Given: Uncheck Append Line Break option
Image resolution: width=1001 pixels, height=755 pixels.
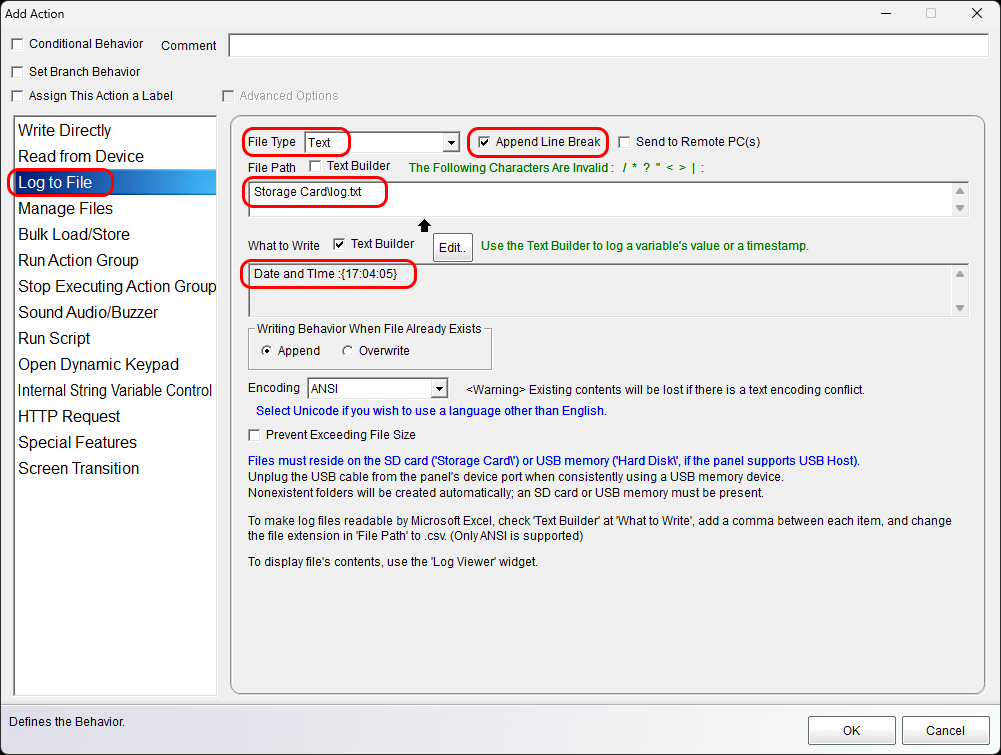Looking at the screenshot, I should [485, 142].
